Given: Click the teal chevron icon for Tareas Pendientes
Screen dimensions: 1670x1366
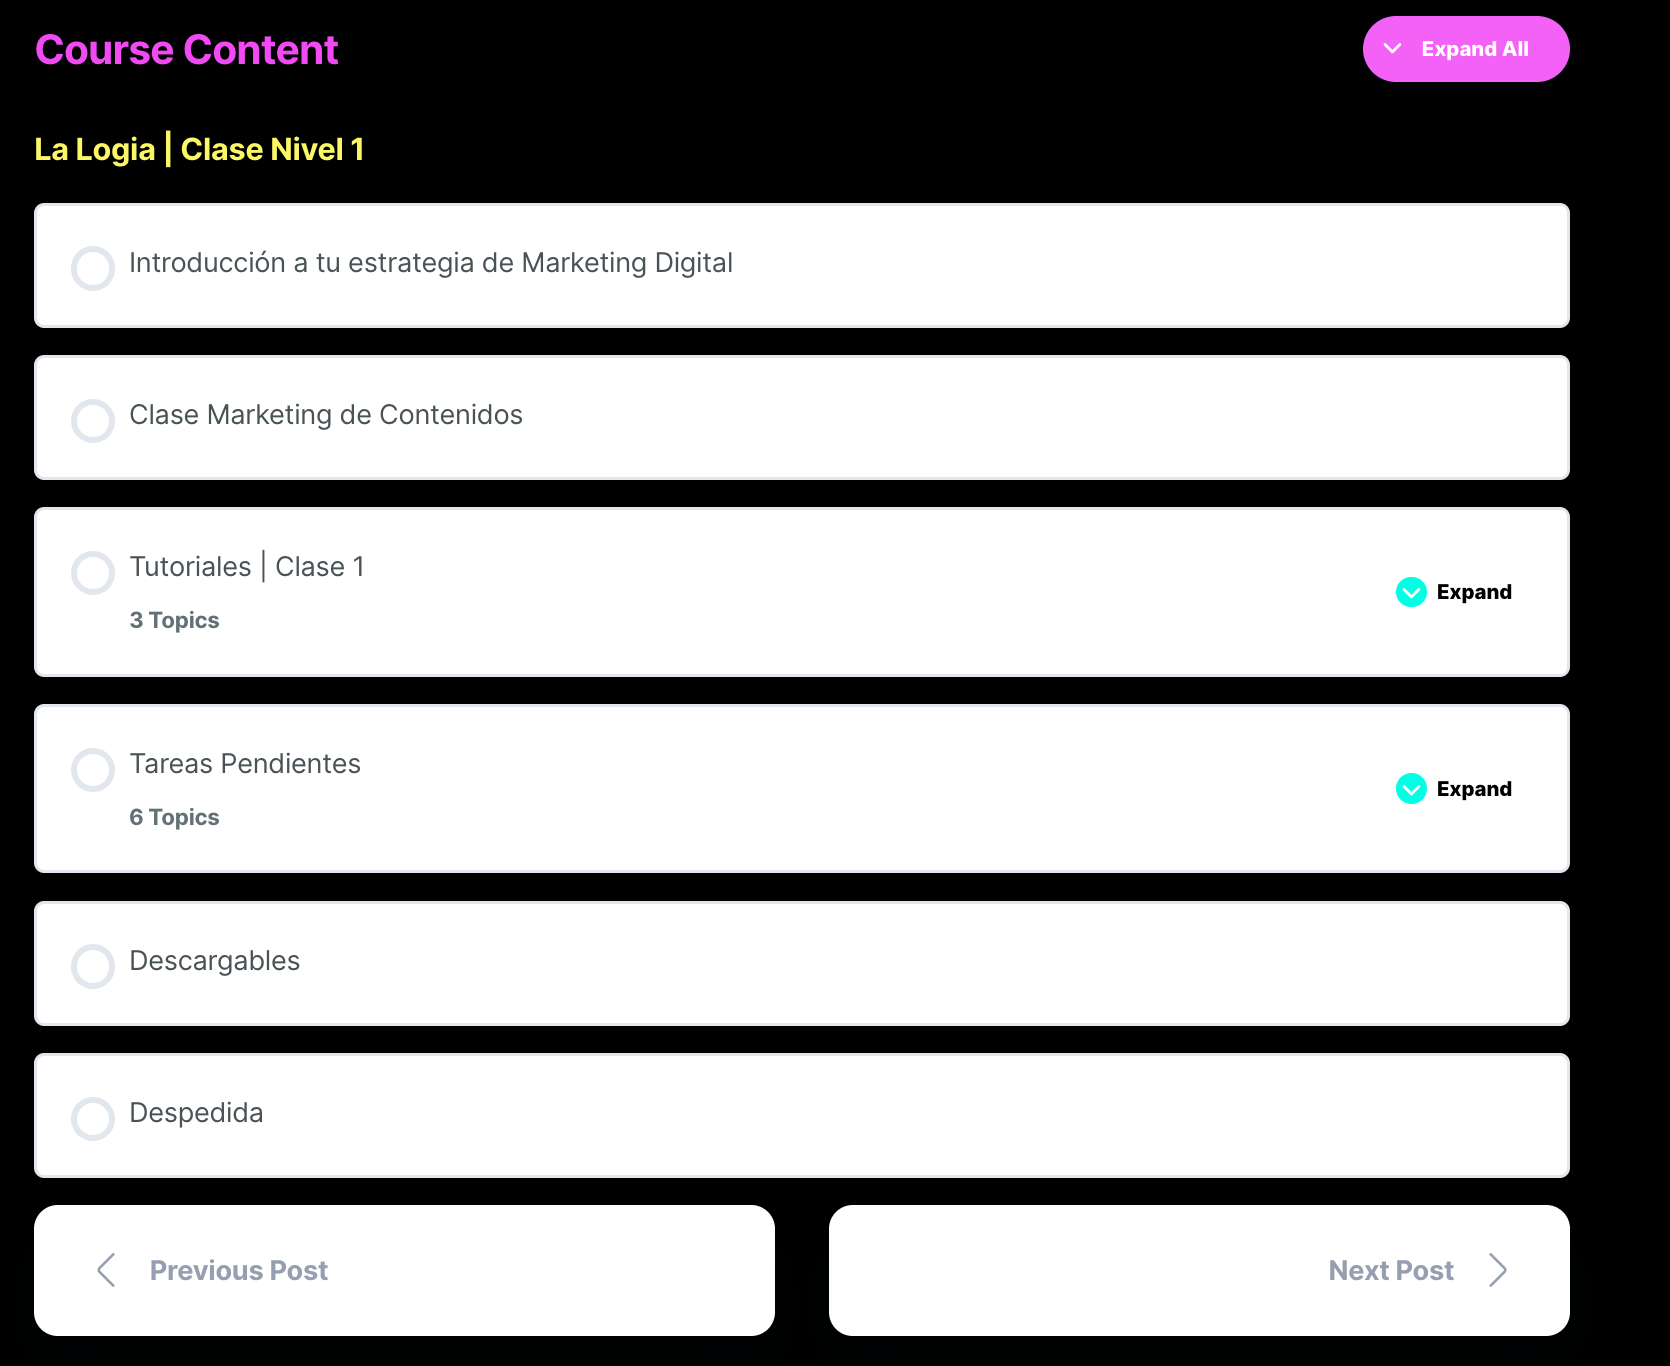Looking at the screenshot, I should (x=1411, y=789).
